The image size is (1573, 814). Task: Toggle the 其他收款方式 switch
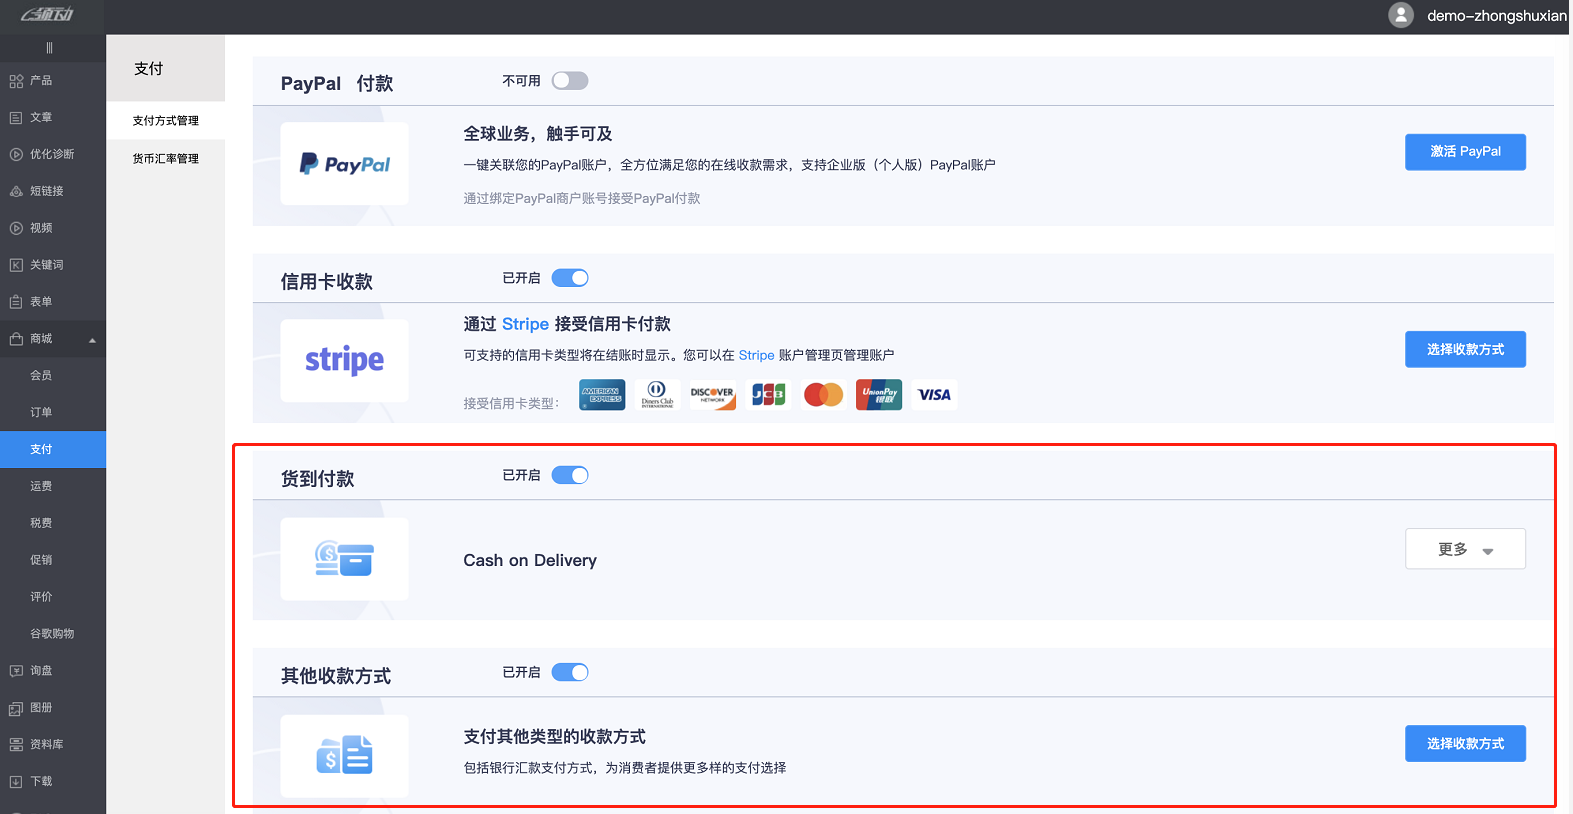tap(570, 672)
